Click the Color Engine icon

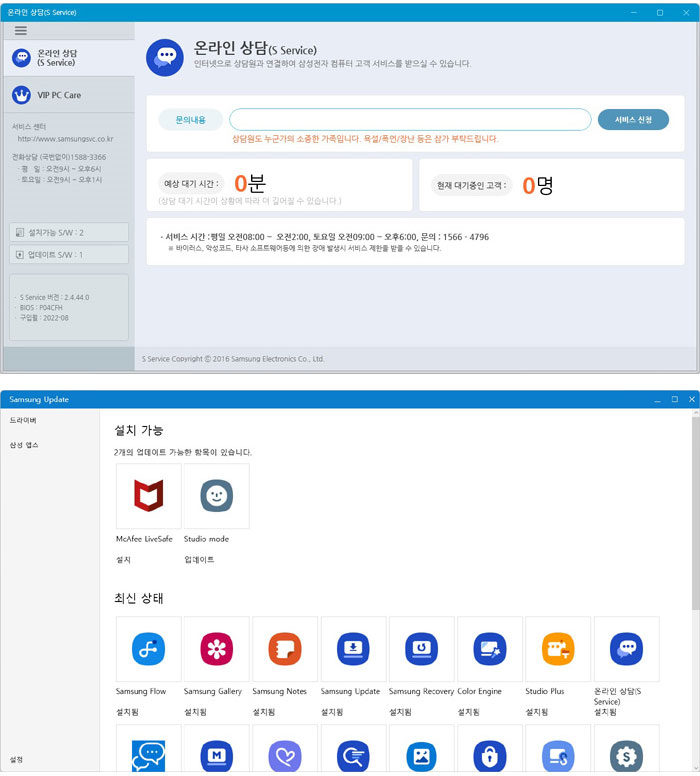pos(490,649)
